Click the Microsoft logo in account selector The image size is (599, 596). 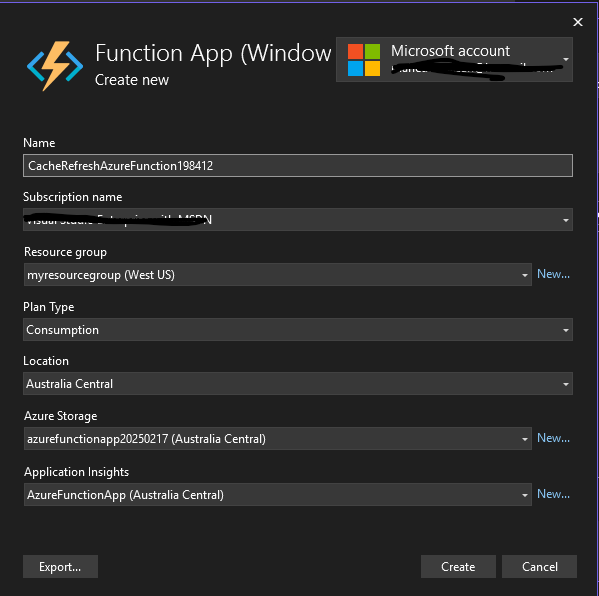tap(364, 60)
